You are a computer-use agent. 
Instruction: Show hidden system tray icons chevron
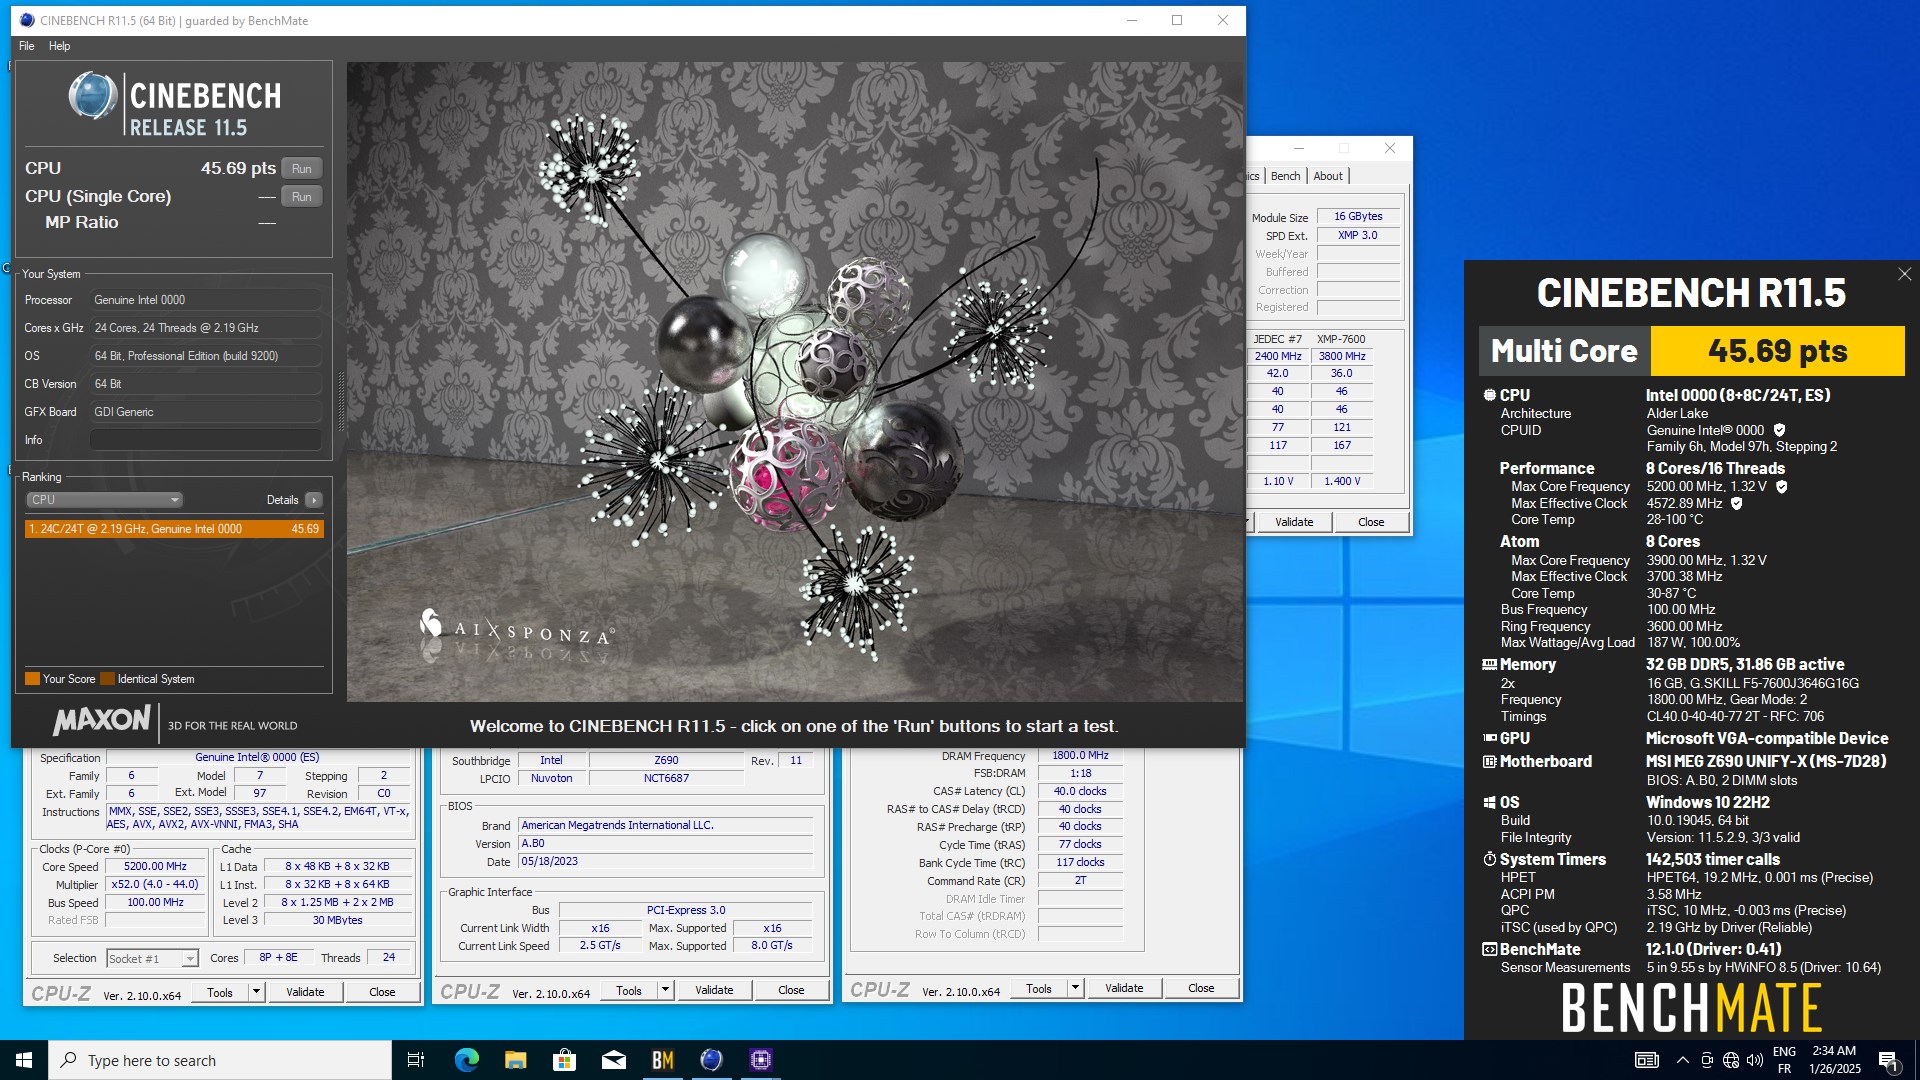(x=1682, y=1060)
